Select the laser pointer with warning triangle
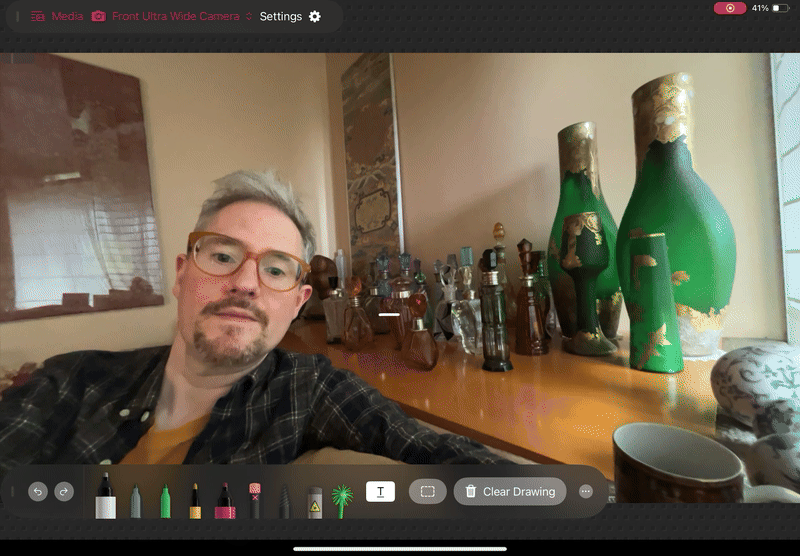Image resolution: width=800 pixels, height=556 pixels. [x=315, y=502]
